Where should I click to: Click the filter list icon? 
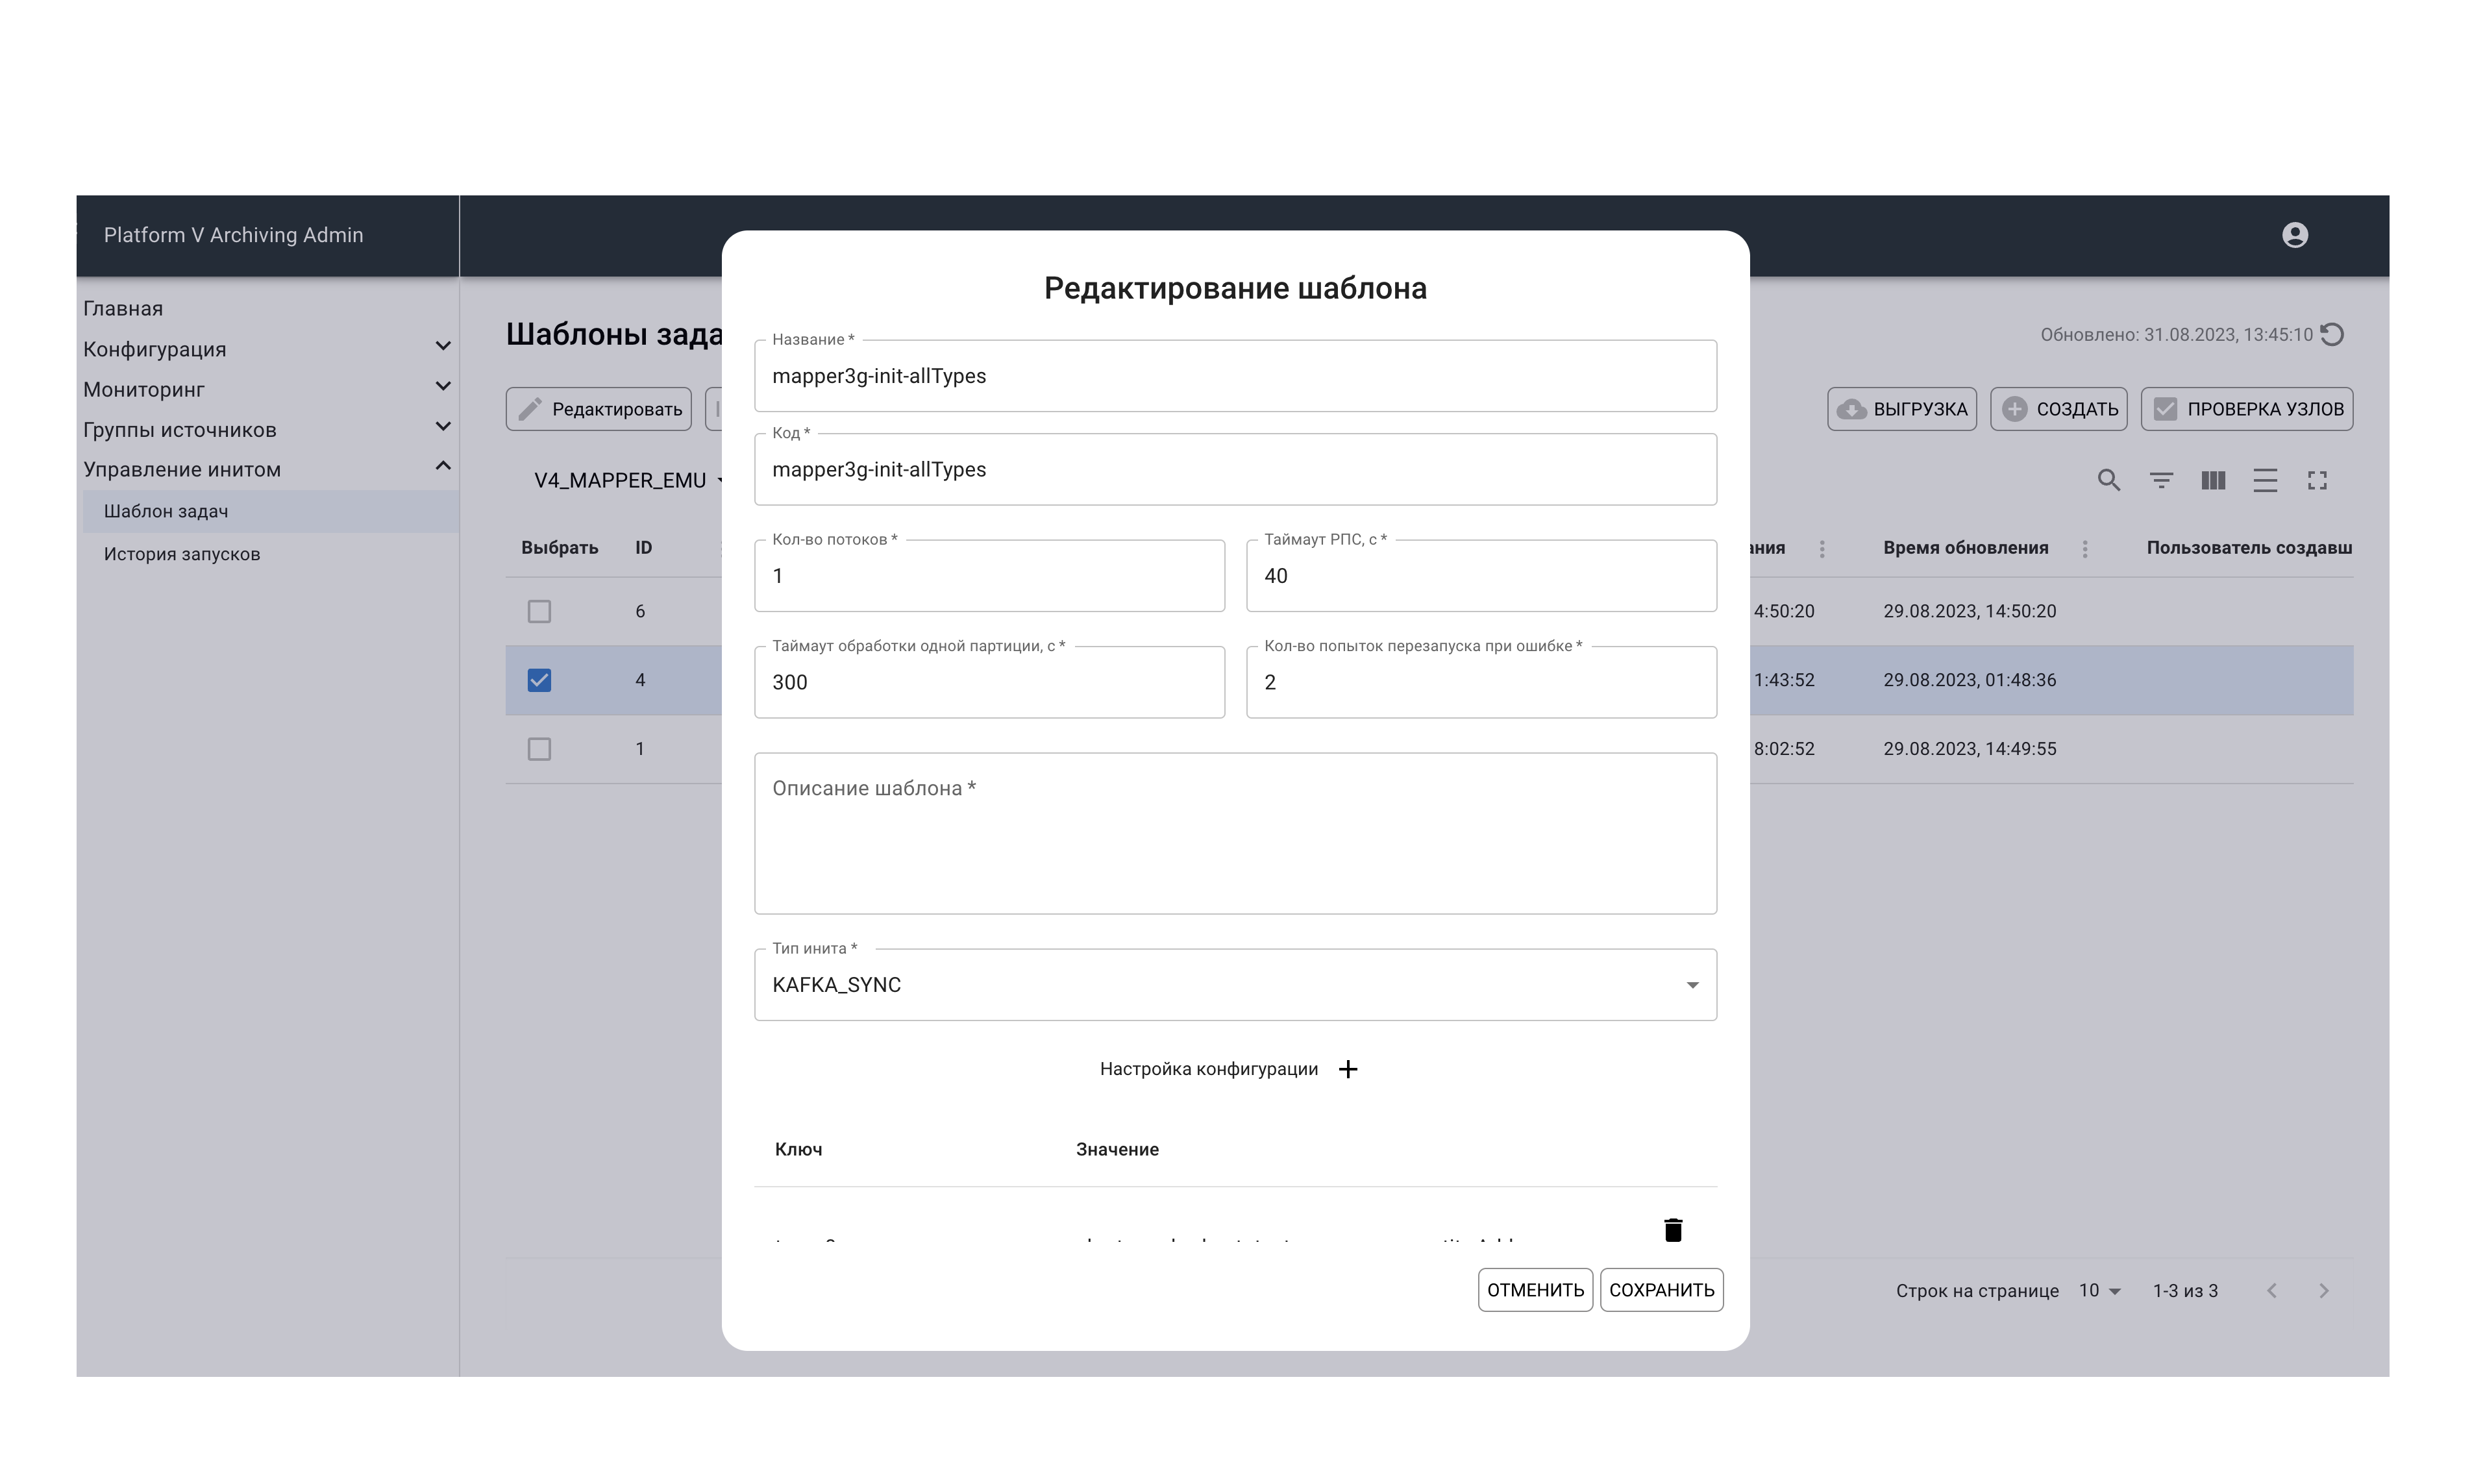click(2161, 481)
